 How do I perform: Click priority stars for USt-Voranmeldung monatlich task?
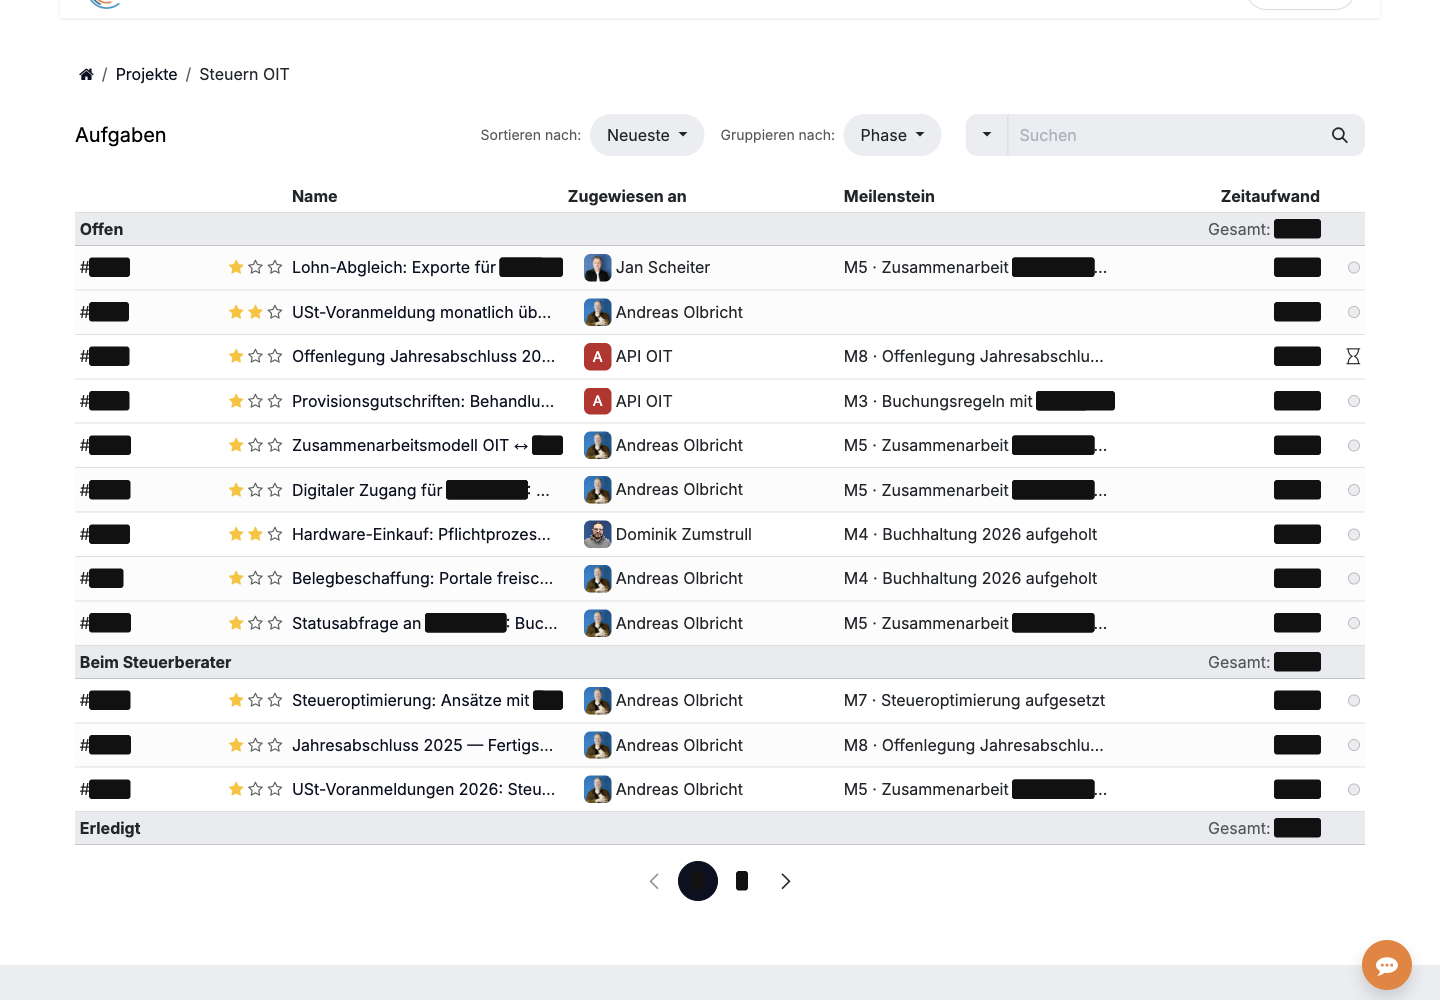[x=255, y=312]
